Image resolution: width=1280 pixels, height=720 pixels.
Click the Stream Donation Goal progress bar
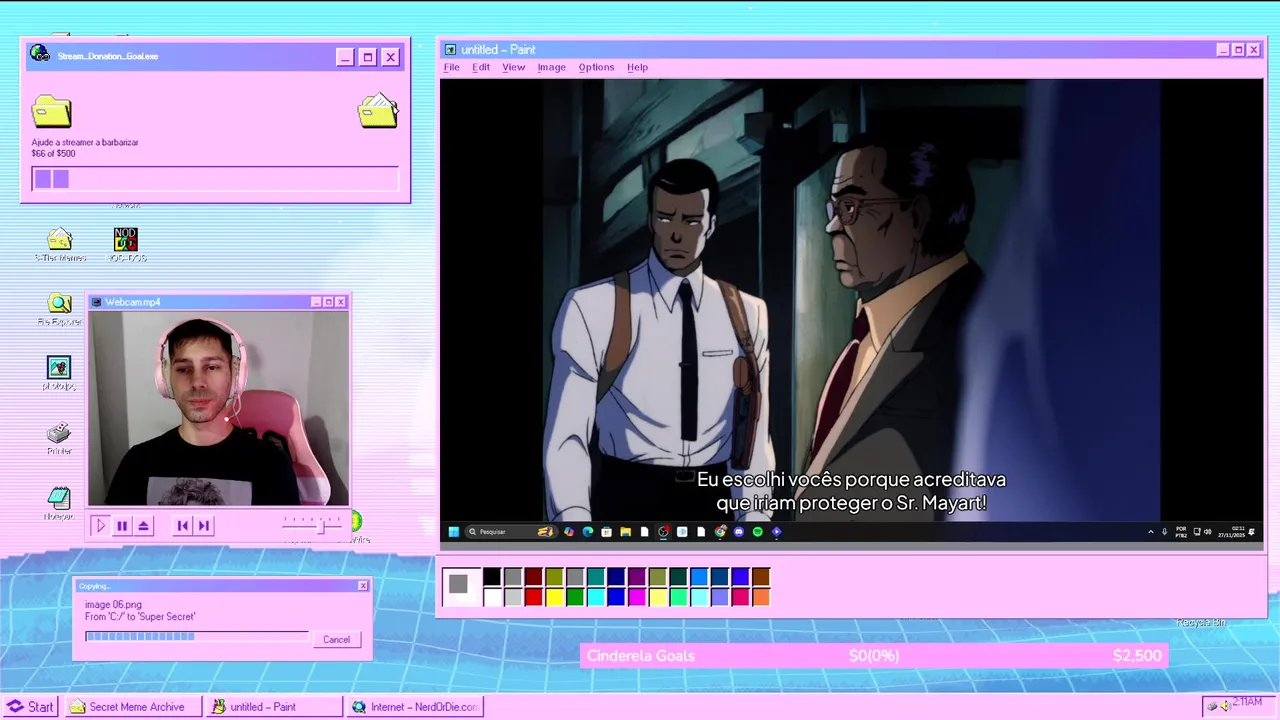click(215, 179)
